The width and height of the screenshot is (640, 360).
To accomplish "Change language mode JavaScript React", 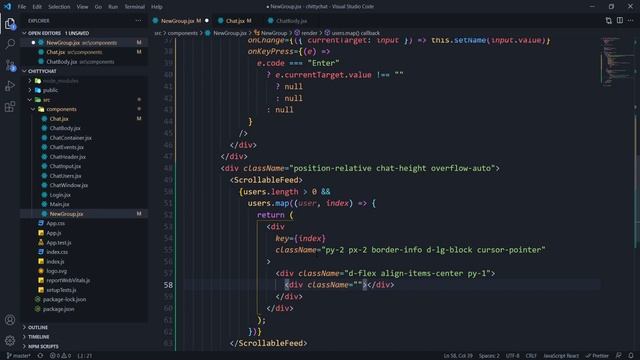I will pyautogui.click(x=561, y=356).
